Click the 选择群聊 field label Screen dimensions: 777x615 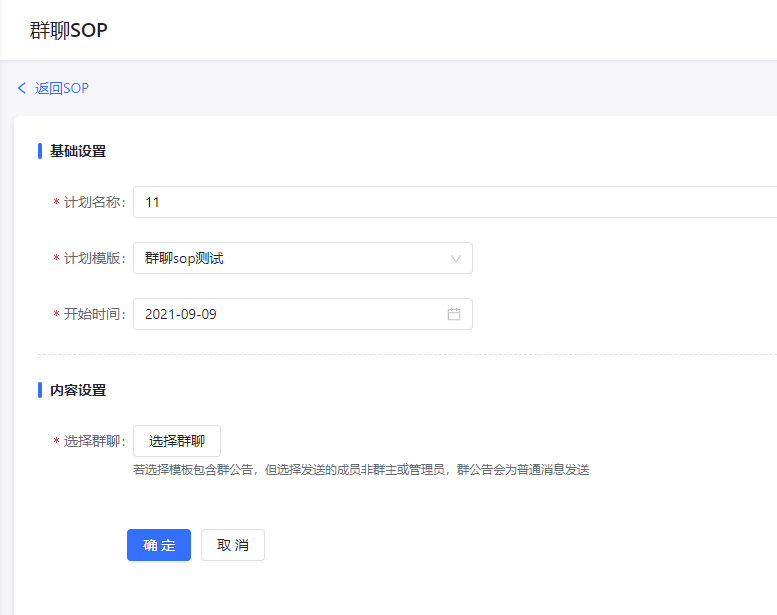(94, 441)
